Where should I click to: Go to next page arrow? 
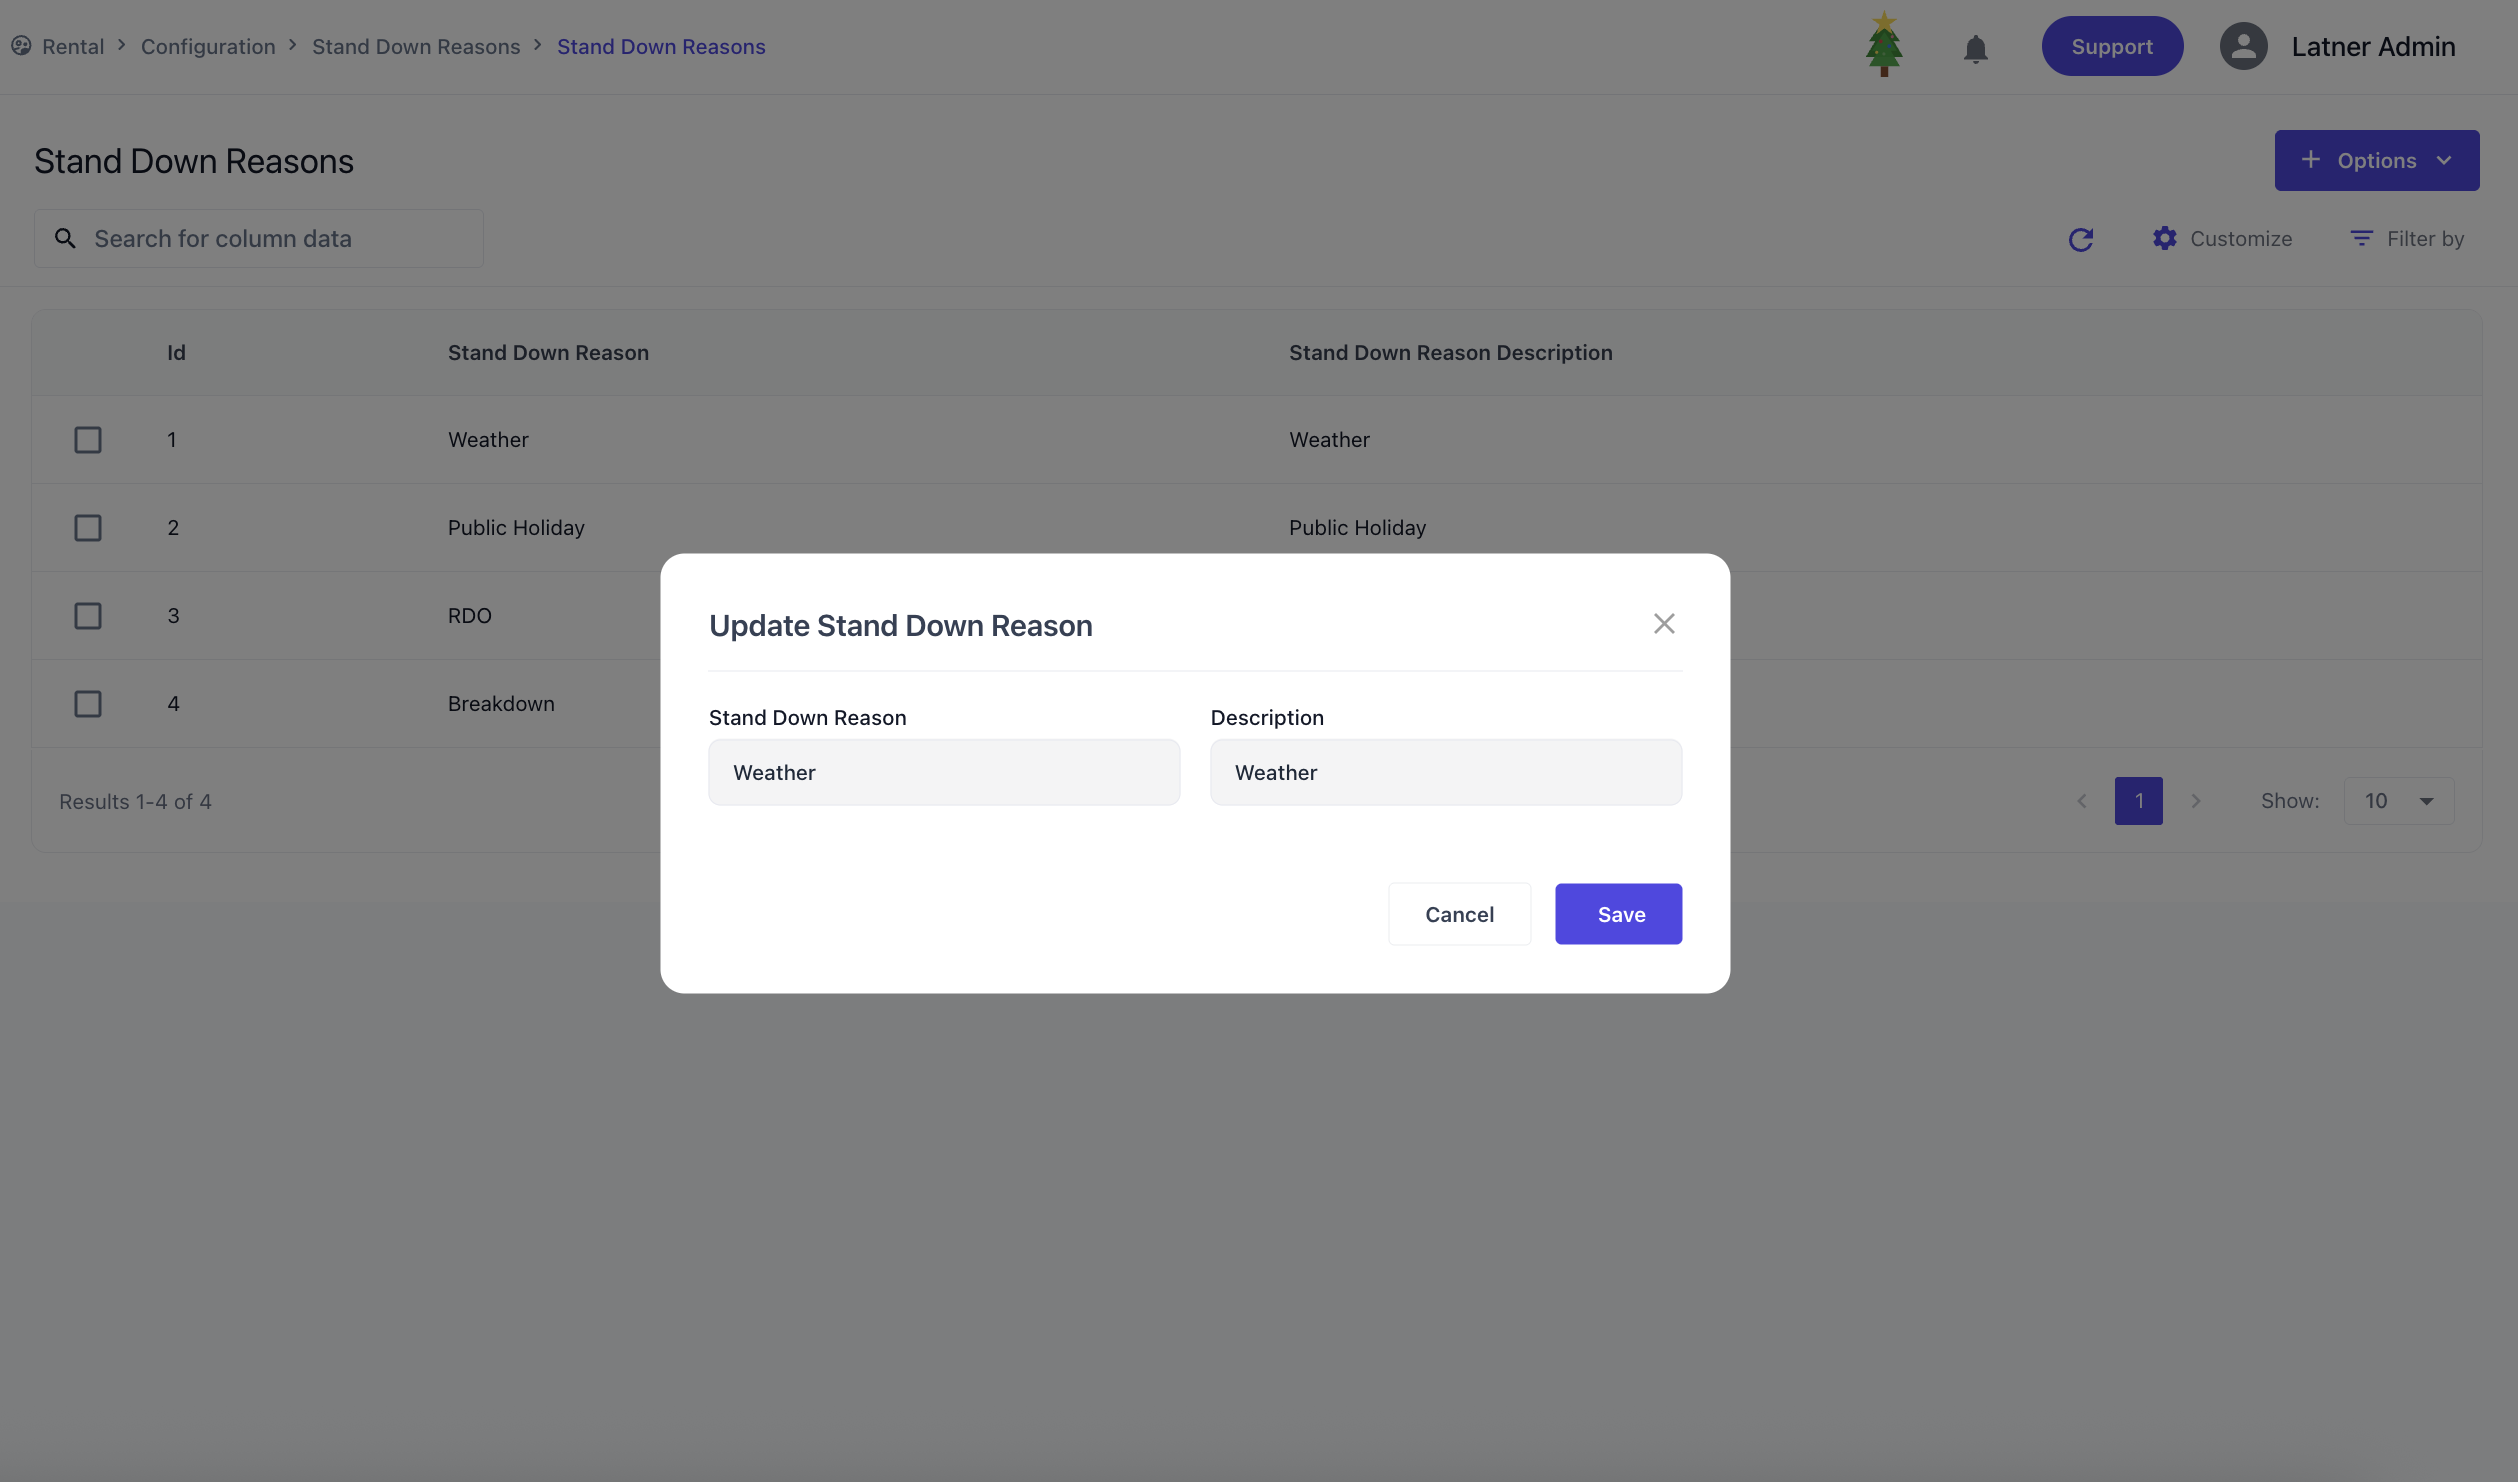(2196, 801)
